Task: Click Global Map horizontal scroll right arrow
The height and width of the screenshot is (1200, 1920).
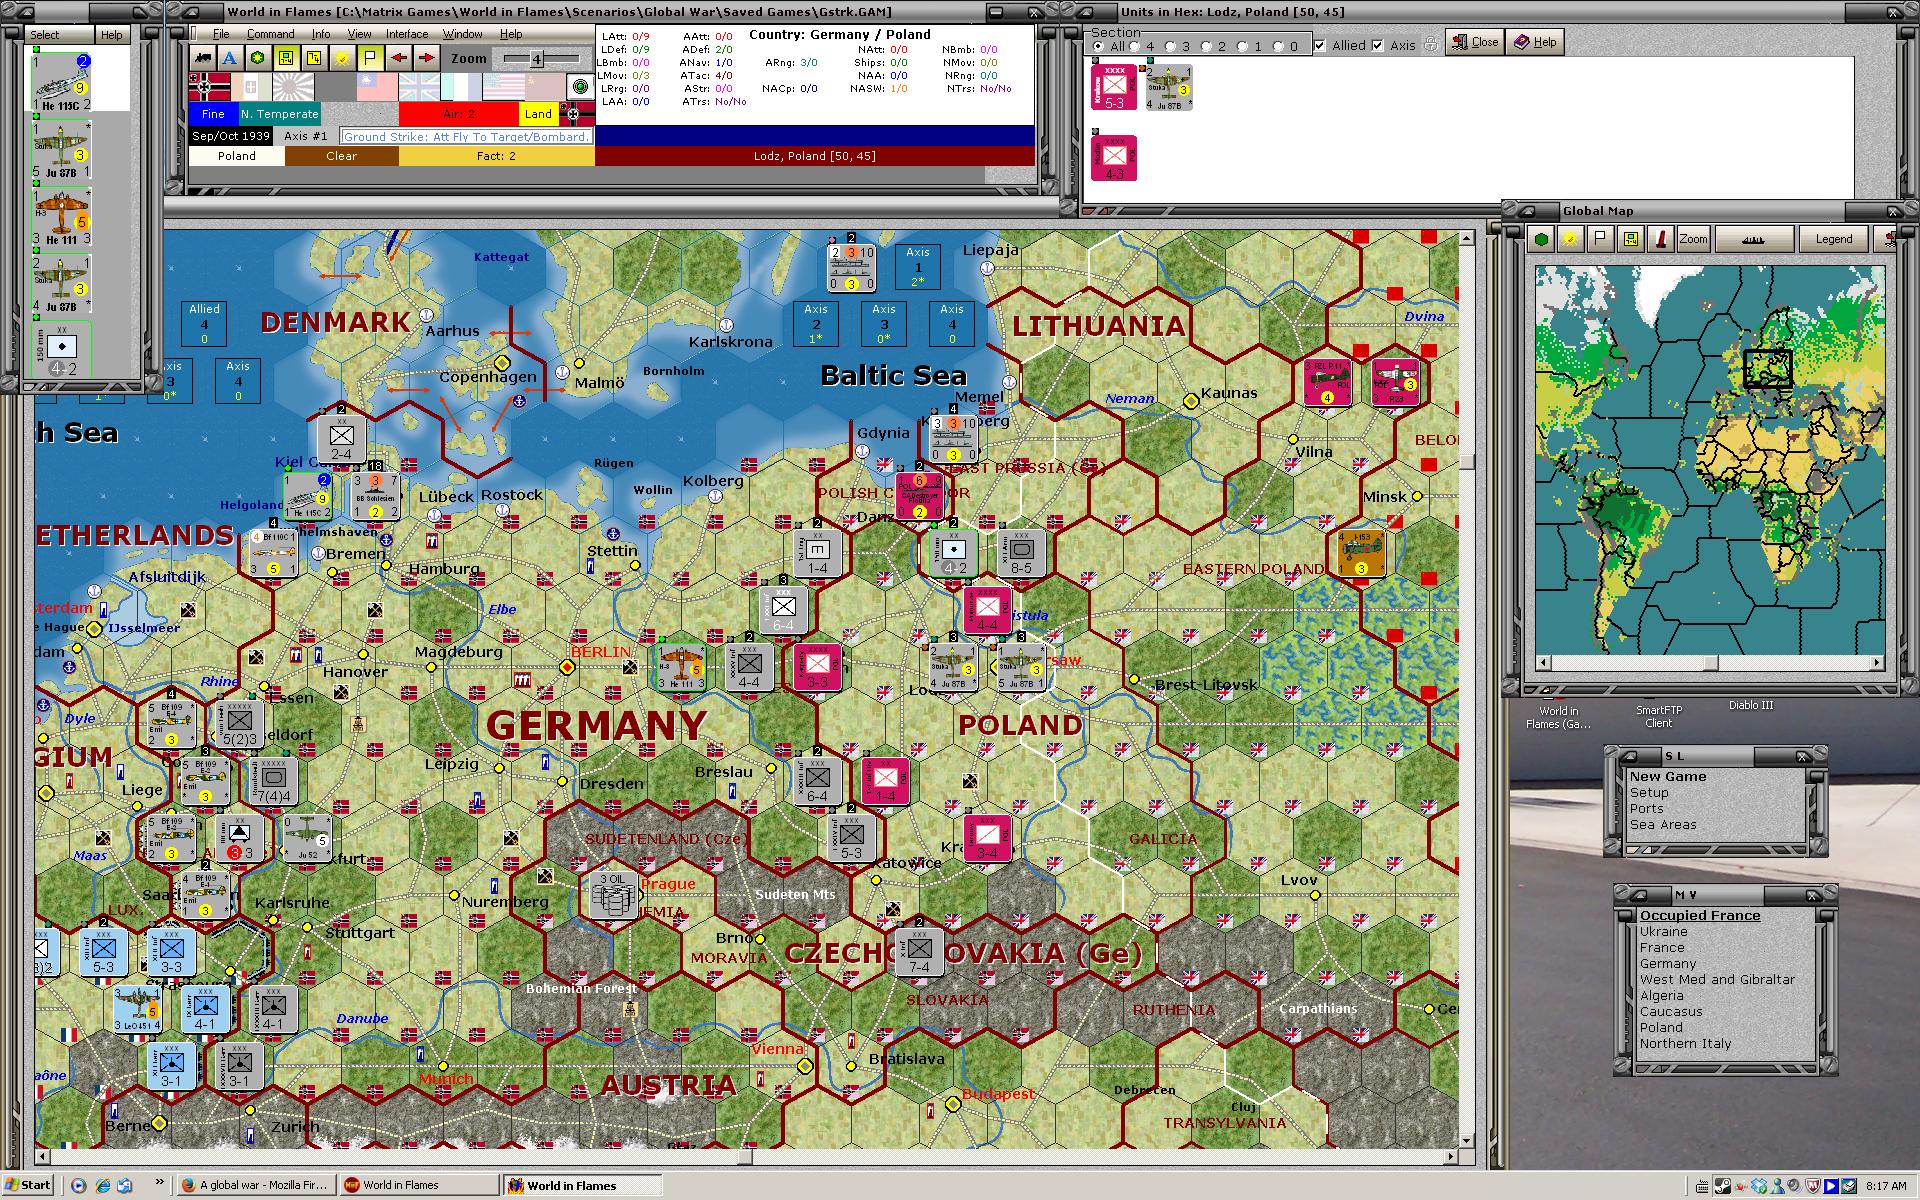Action: click(x=1877, y=662)
